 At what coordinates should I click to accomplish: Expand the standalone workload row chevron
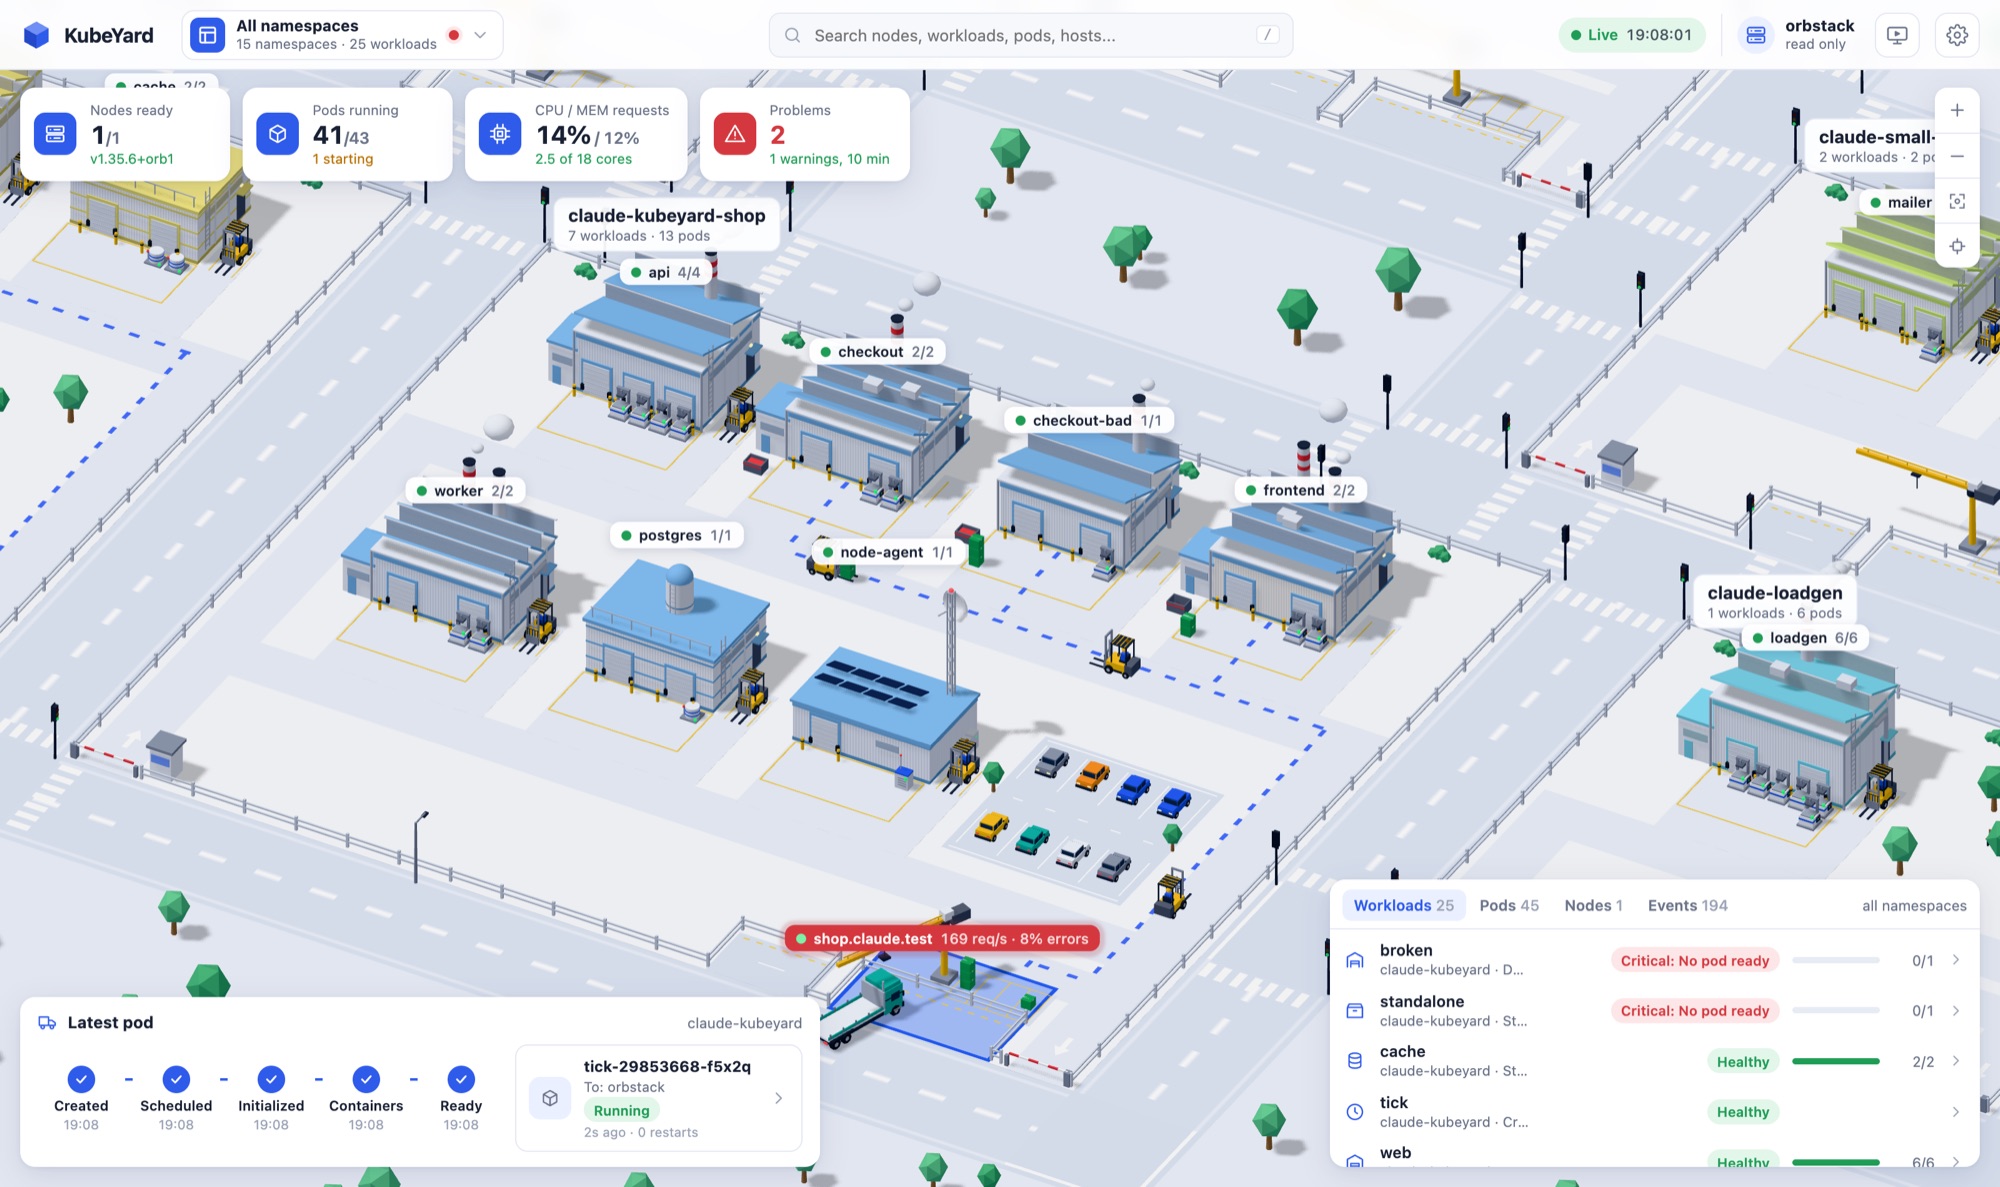(1956, 1011)
